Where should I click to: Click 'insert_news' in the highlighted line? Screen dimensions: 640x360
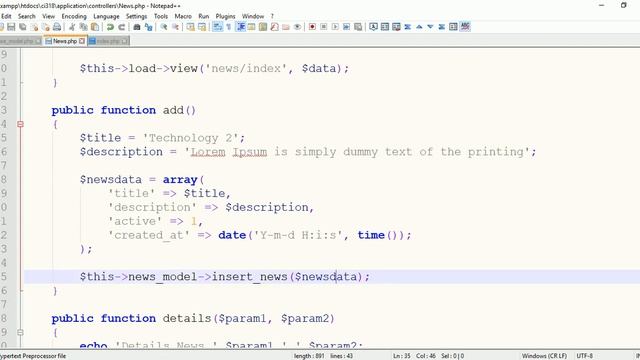click(249, 277)
